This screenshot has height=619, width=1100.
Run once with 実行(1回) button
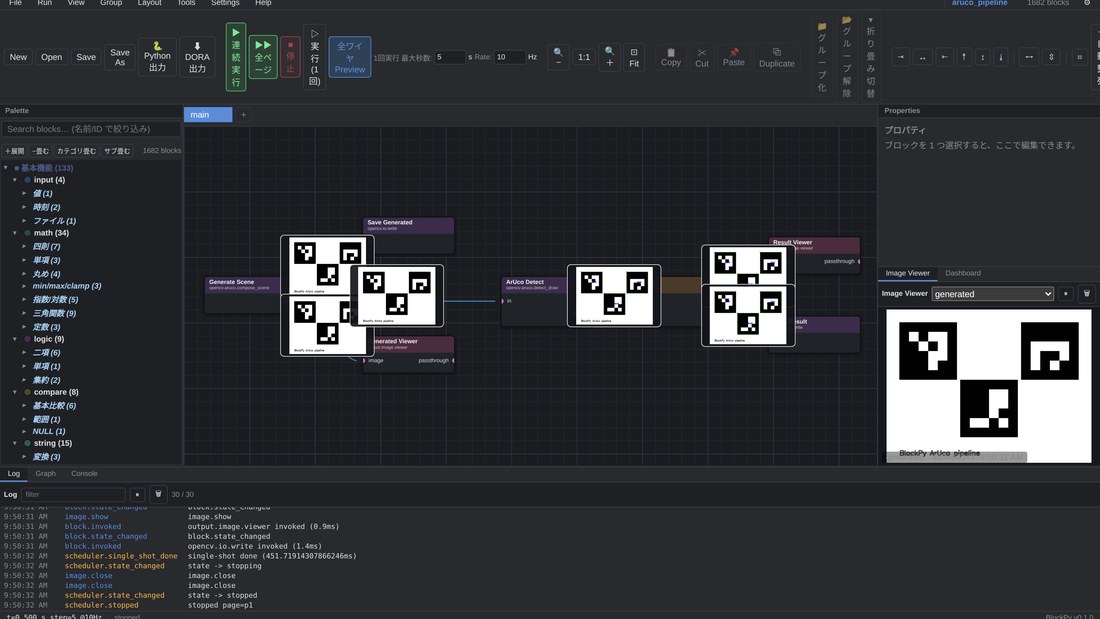click(x=314, y=57)
